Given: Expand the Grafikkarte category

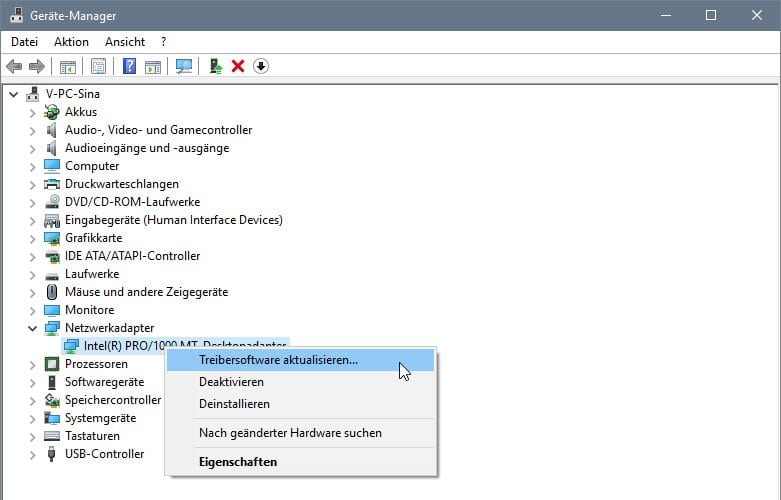Looking at the screenshot, I should point(32,239).
